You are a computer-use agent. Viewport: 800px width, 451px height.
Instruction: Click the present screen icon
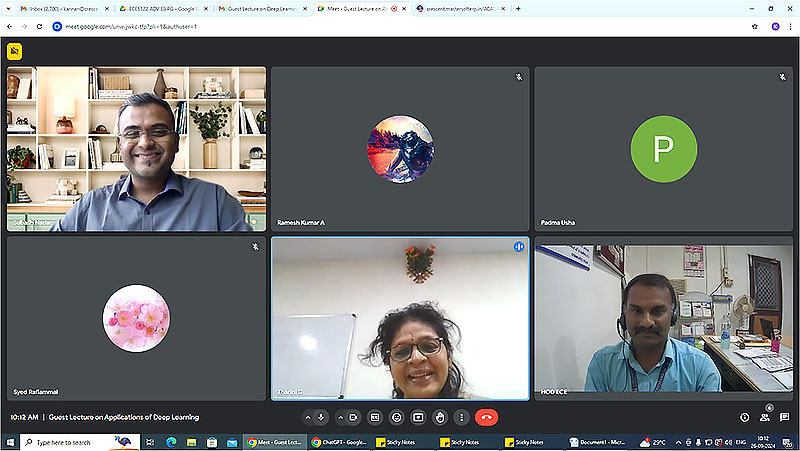[x=418, y=417]
